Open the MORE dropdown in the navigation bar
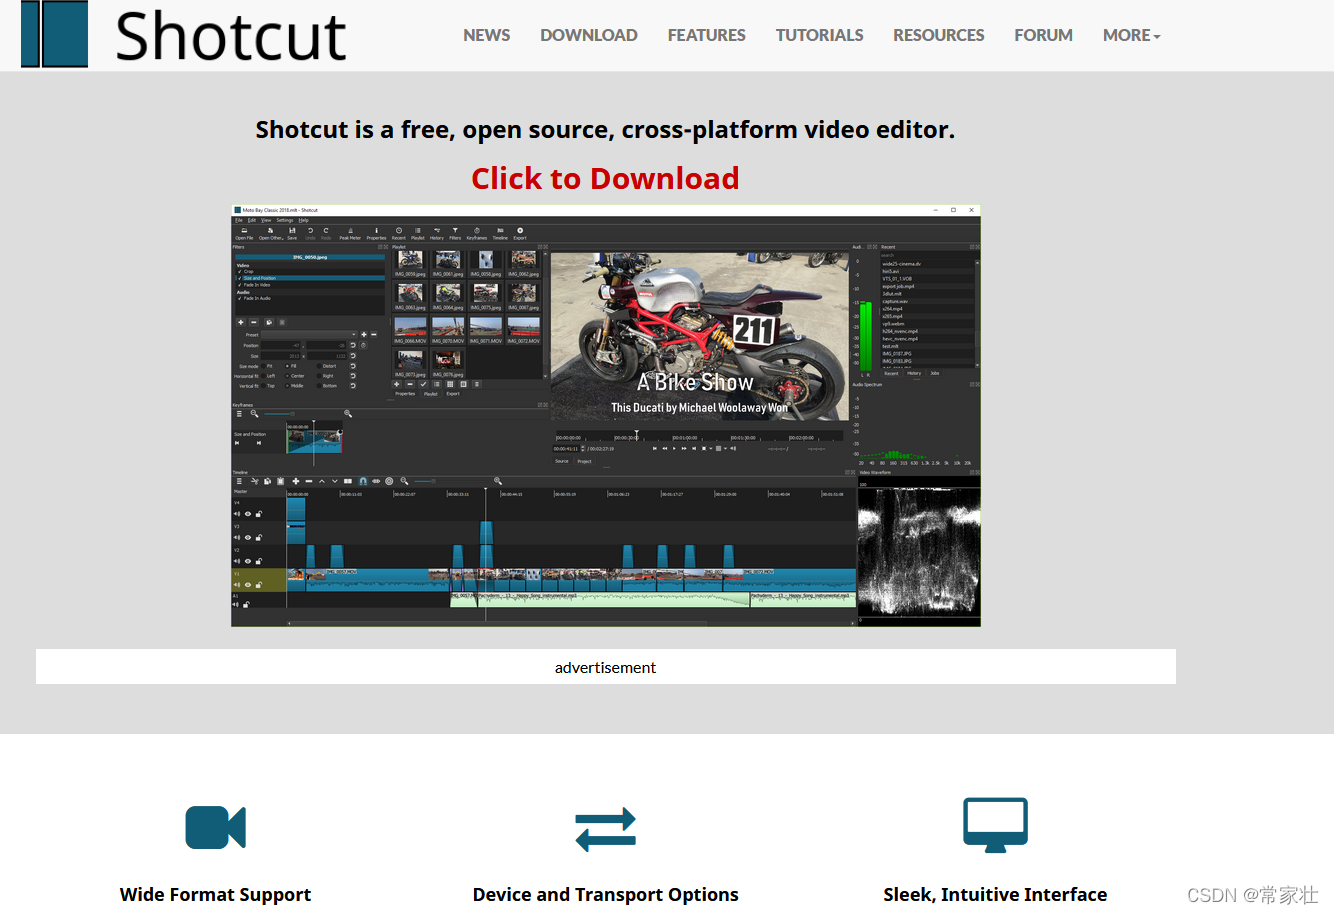The image size is (1334, 914). click(1131, 35)
